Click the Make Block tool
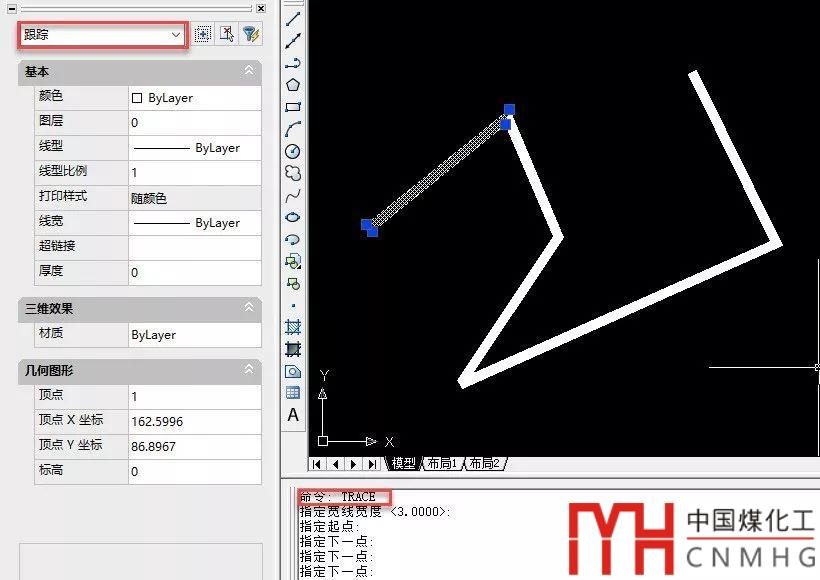 293,283
